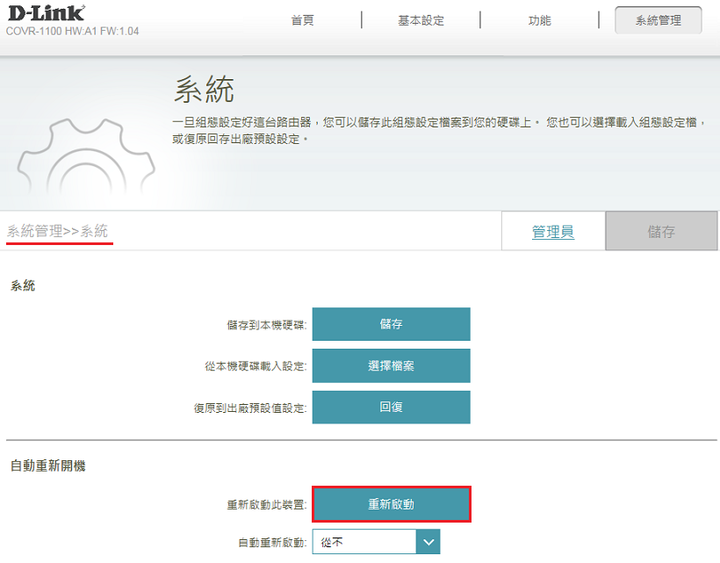
Task: Click 選擇檔案 to load settings
Action: [391, 366]
